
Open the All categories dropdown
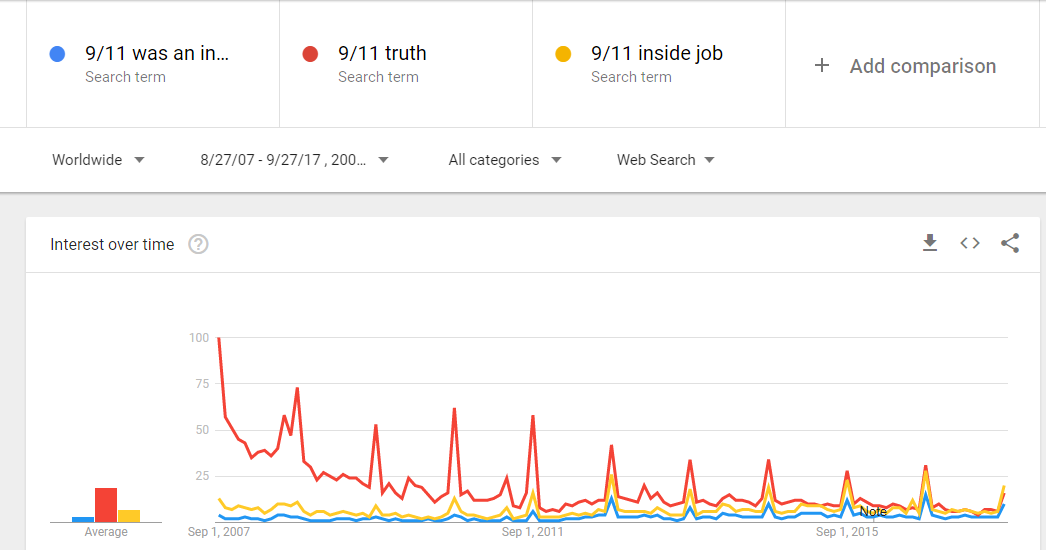coord(505,160)
